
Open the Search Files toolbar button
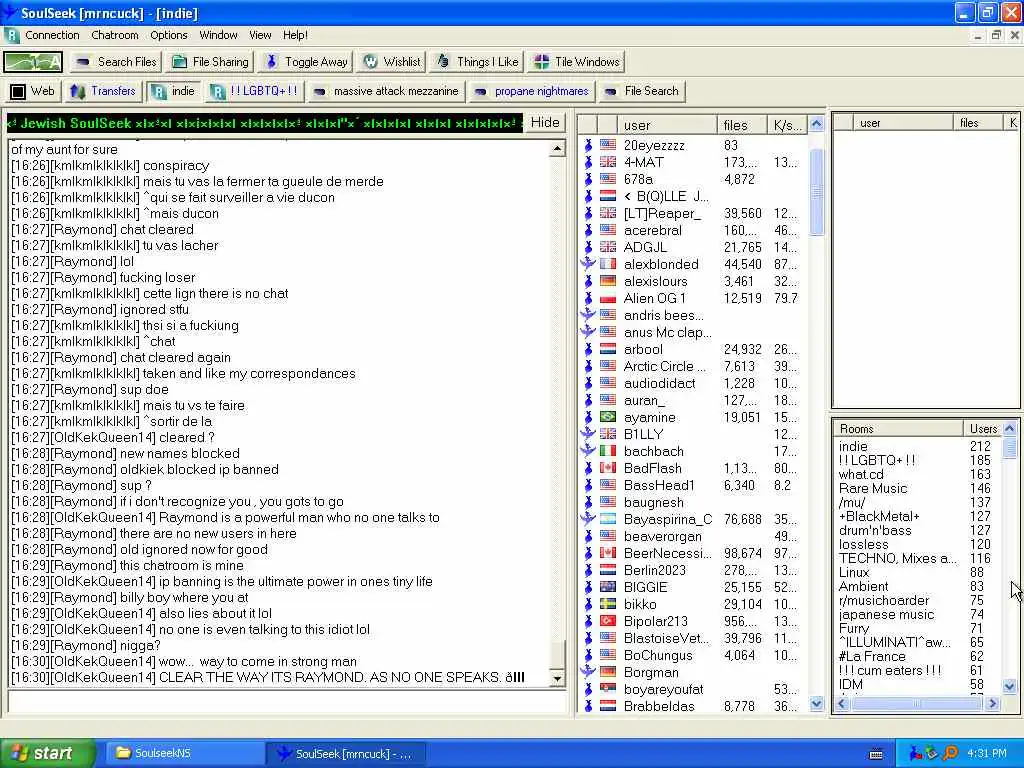(x=116, y=62)
